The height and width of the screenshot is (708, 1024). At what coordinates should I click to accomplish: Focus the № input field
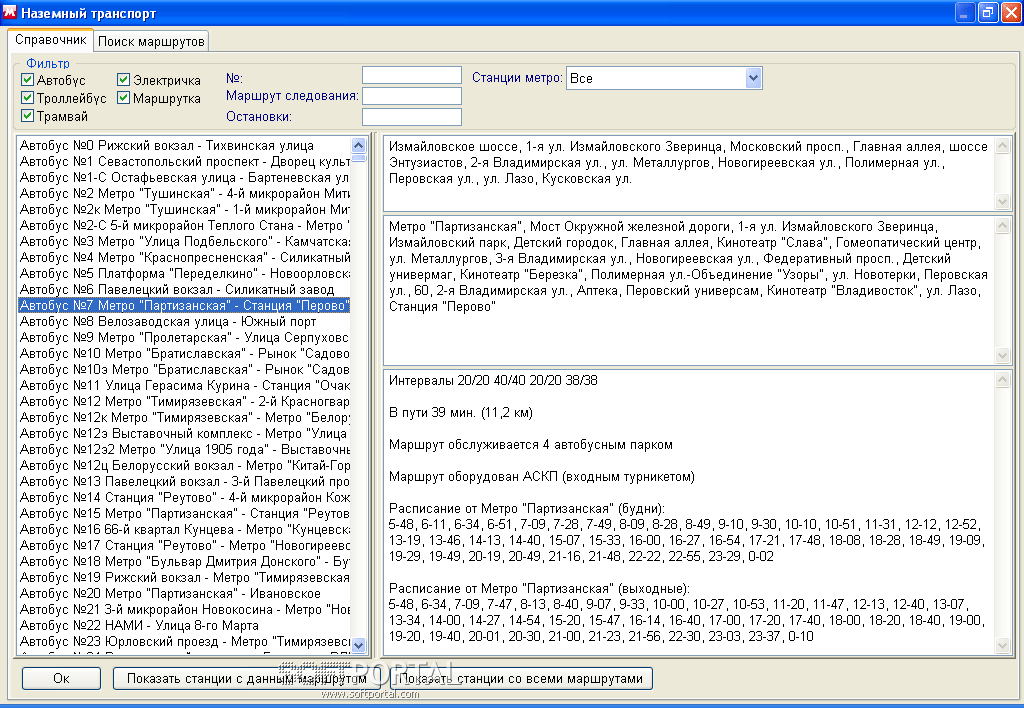tap(412, 76)
